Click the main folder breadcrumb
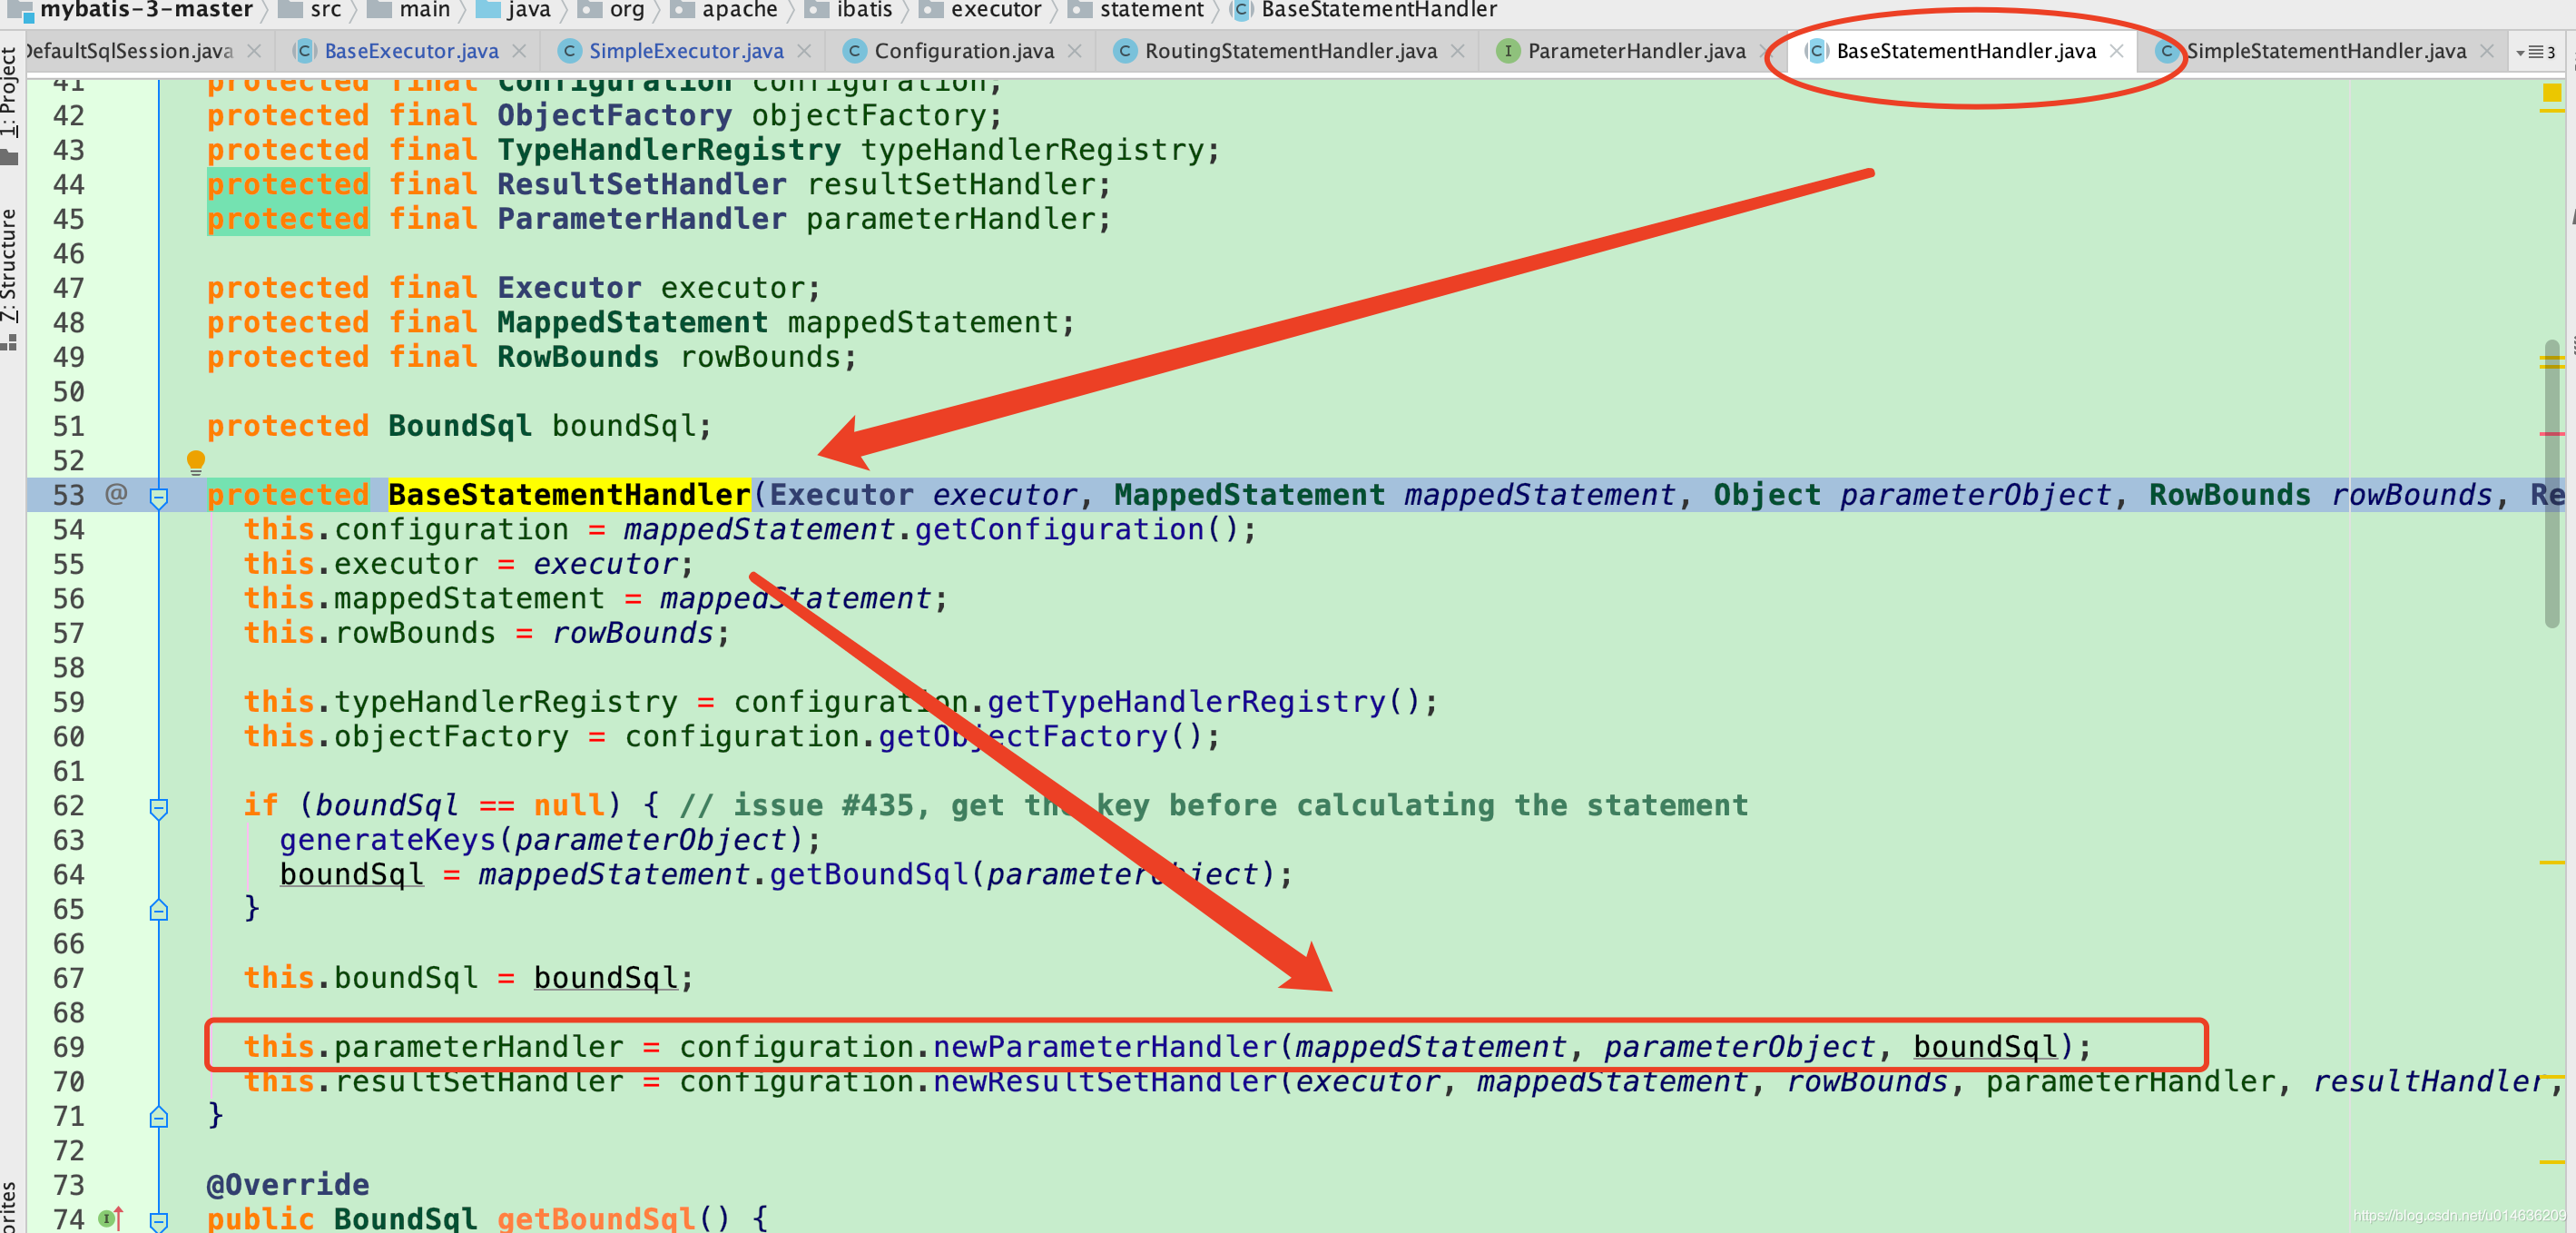The width and height of the screenshot is (2576, 1233). point(410,10)
